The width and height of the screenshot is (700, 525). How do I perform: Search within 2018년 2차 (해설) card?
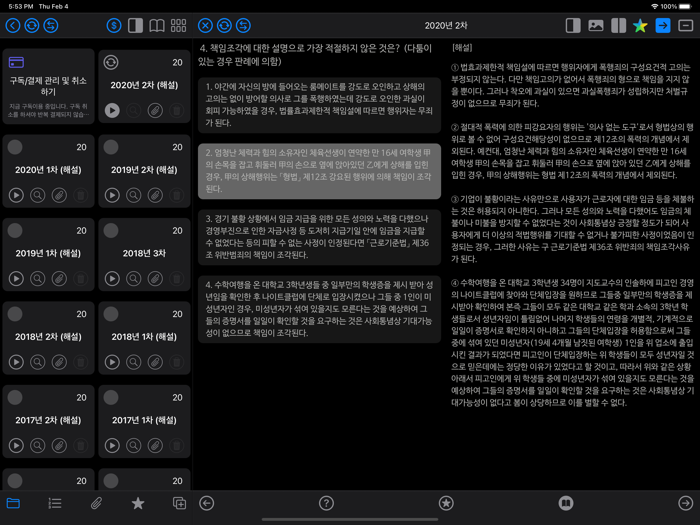click(x=38, y=362)
